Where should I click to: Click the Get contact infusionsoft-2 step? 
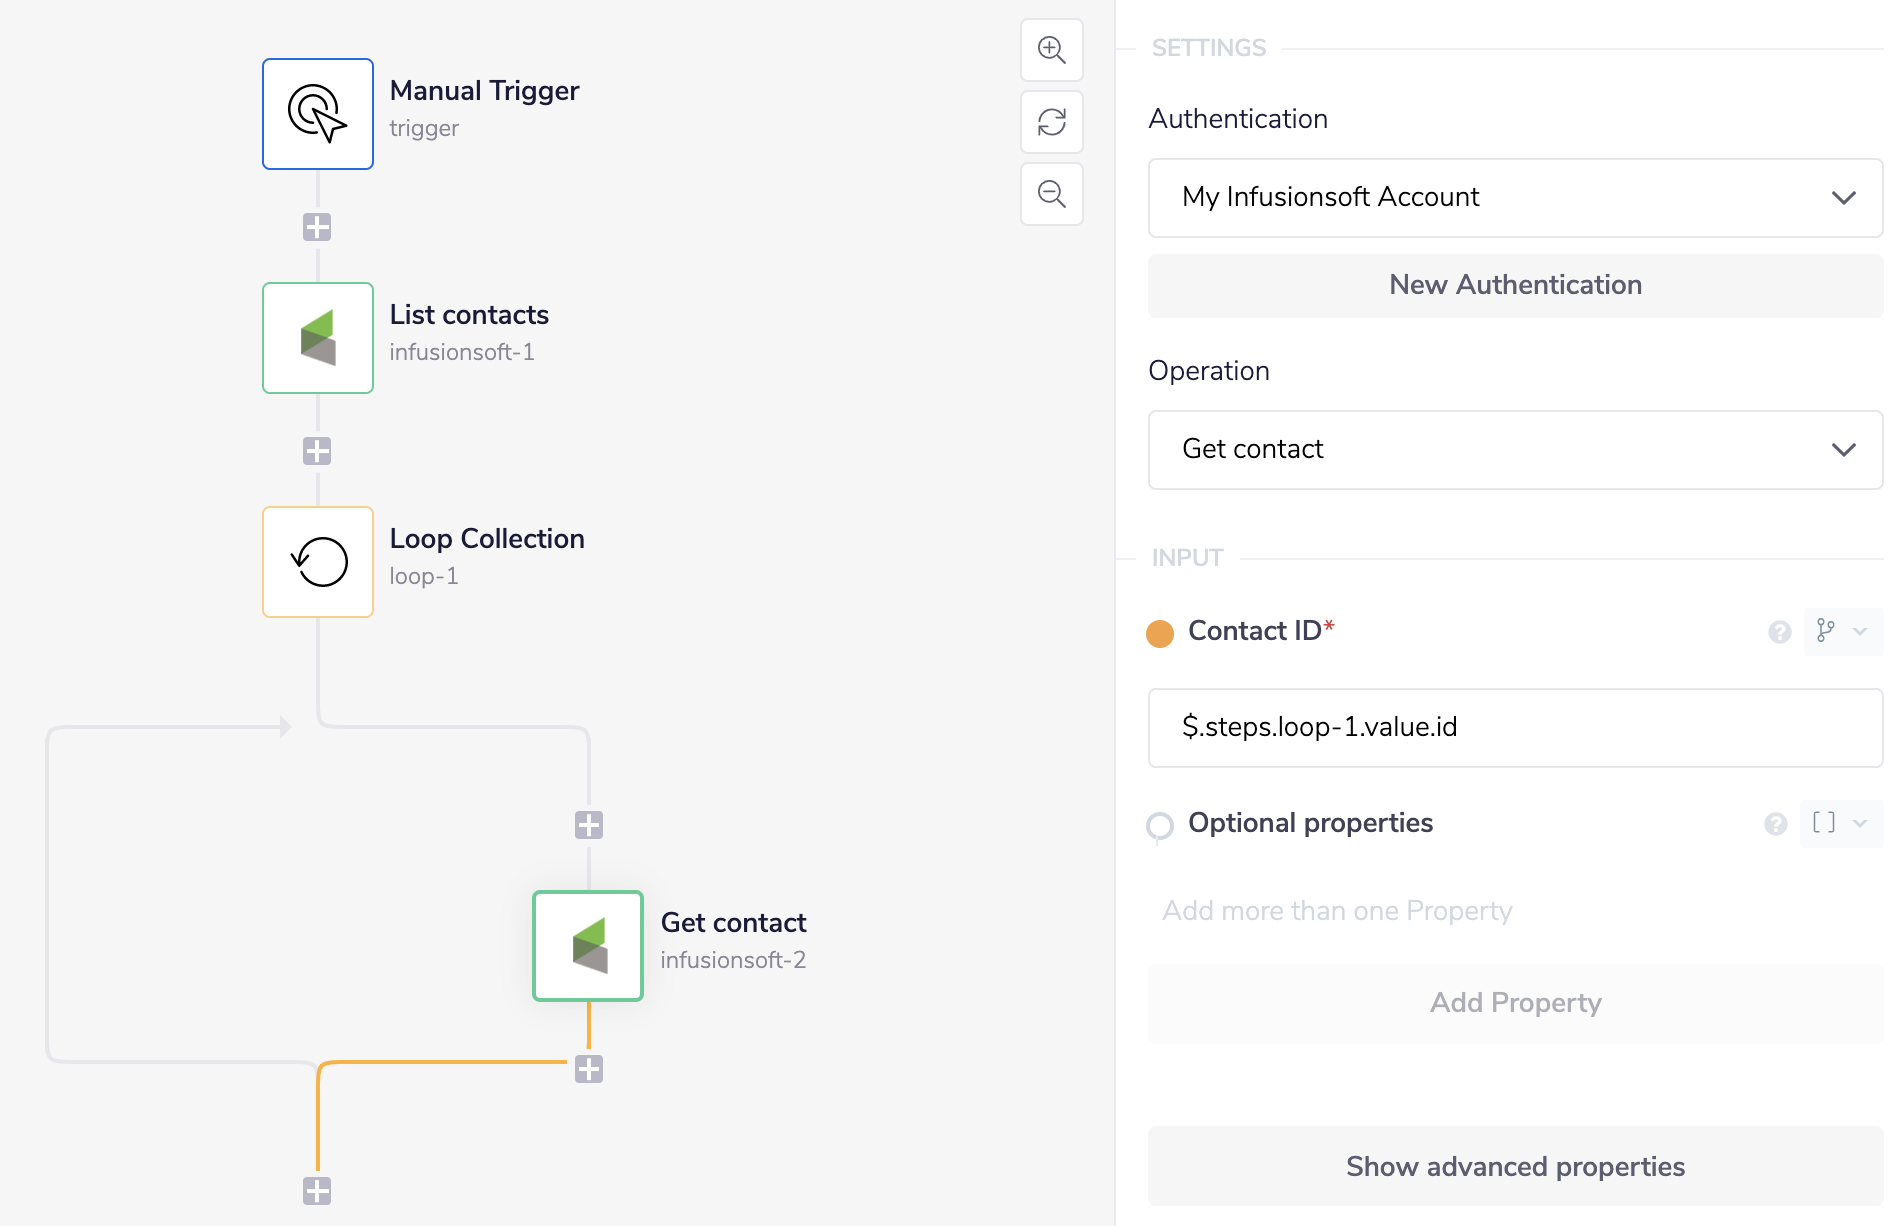point(587,946)
